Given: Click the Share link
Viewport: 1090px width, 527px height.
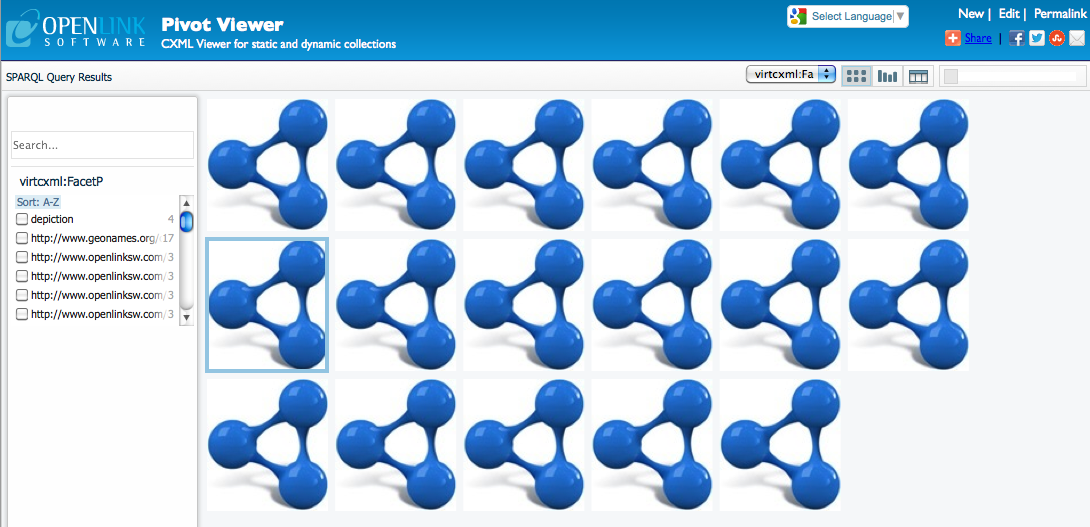Looking at the screenshot, I should [978, 38].
